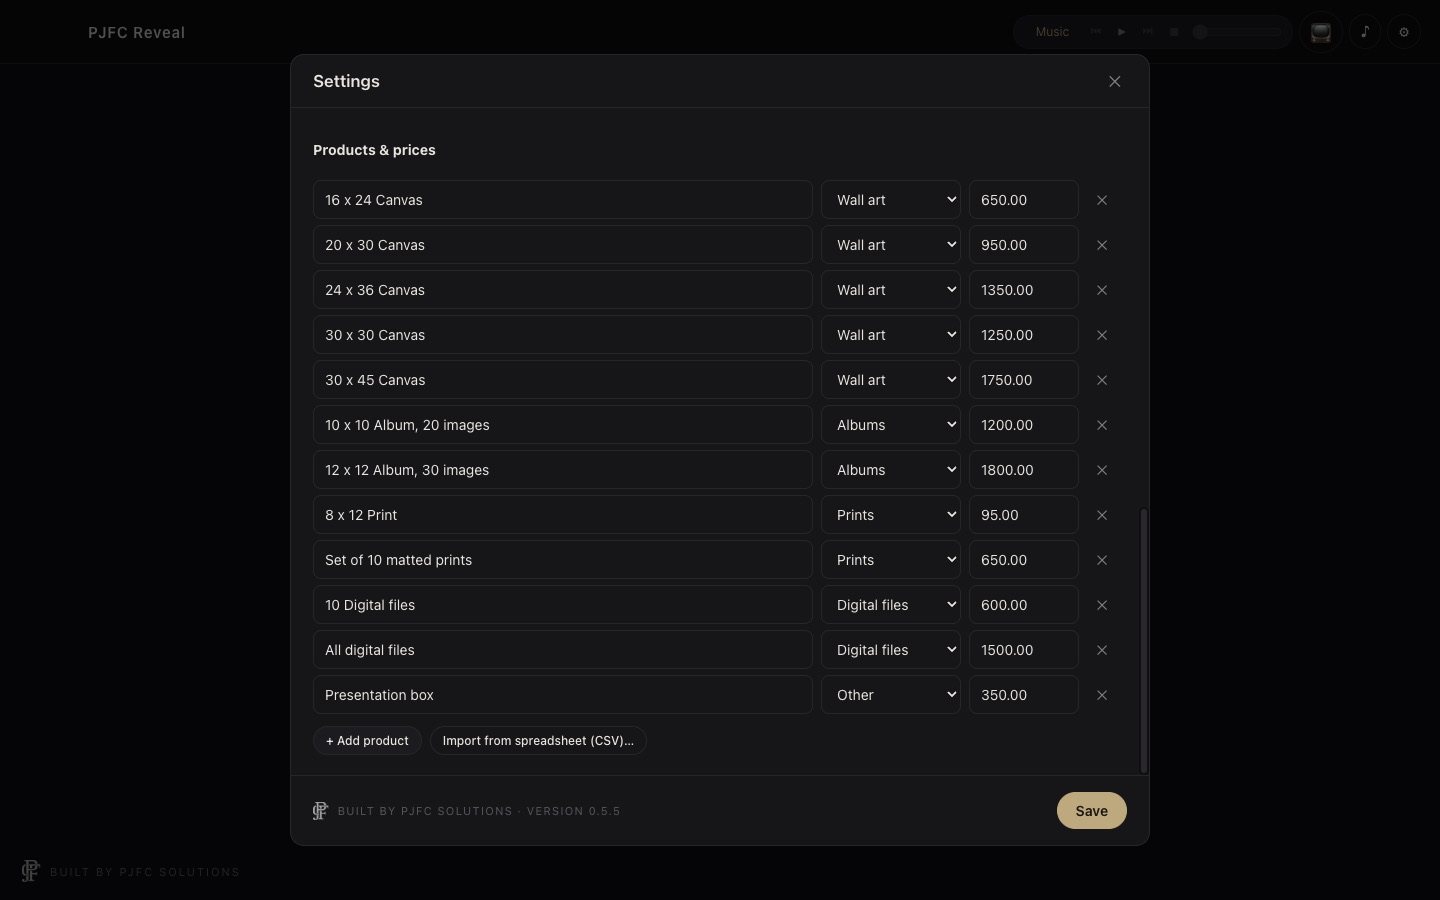Edit the 1800.00 album price
Screen dimensions: 1440x900
pos(1024,470)
